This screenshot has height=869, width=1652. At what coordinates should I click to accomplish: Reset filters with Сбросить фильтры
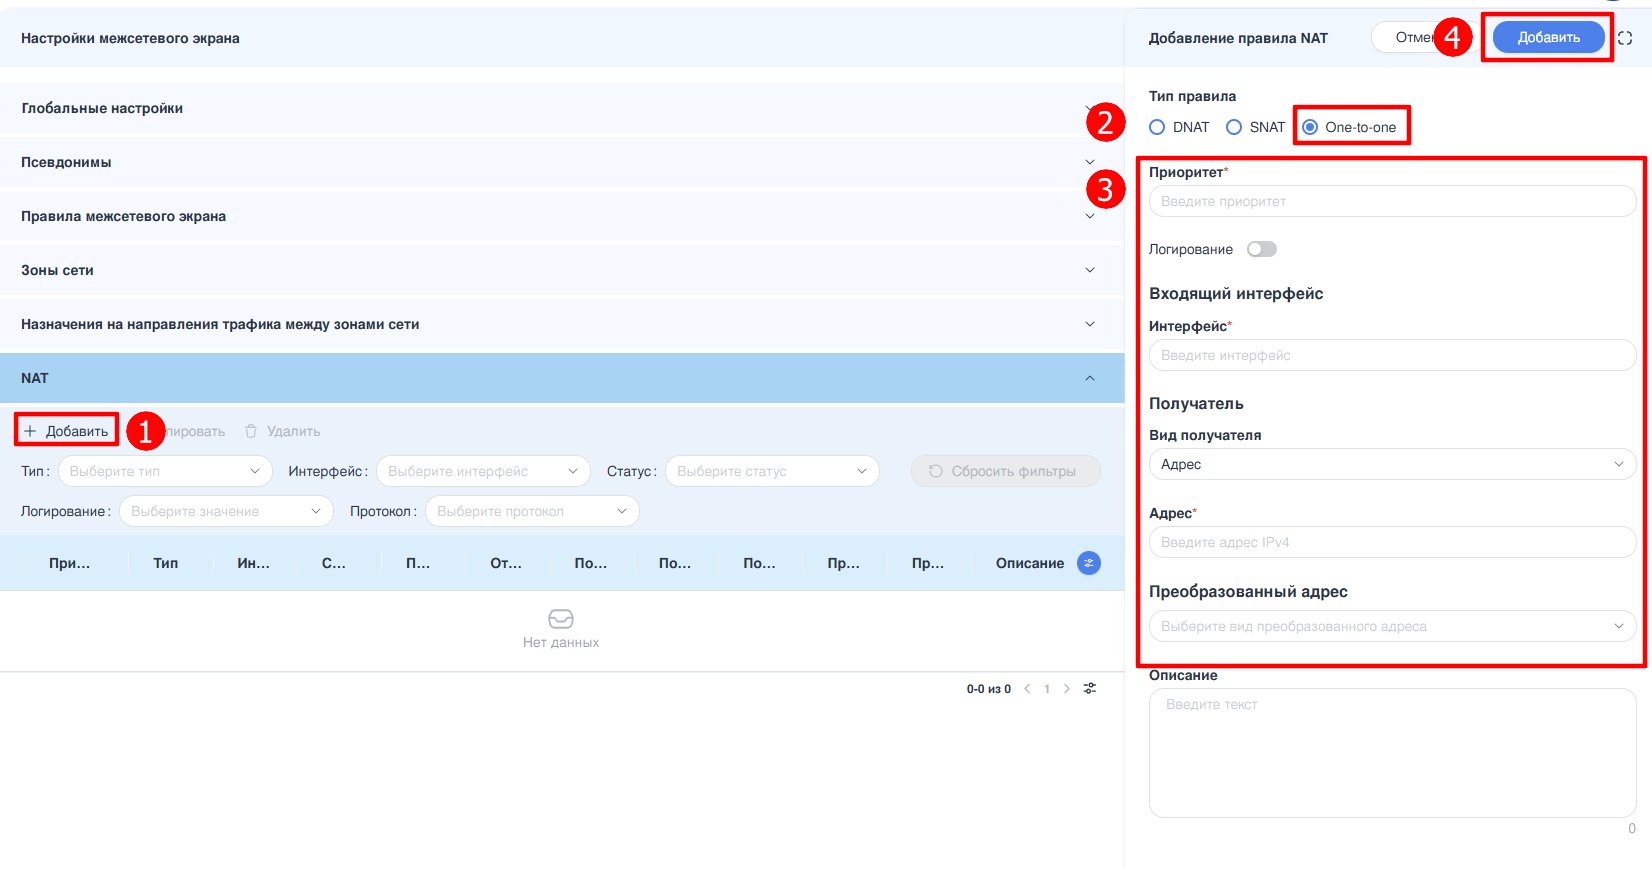[x=1005, y=471]
